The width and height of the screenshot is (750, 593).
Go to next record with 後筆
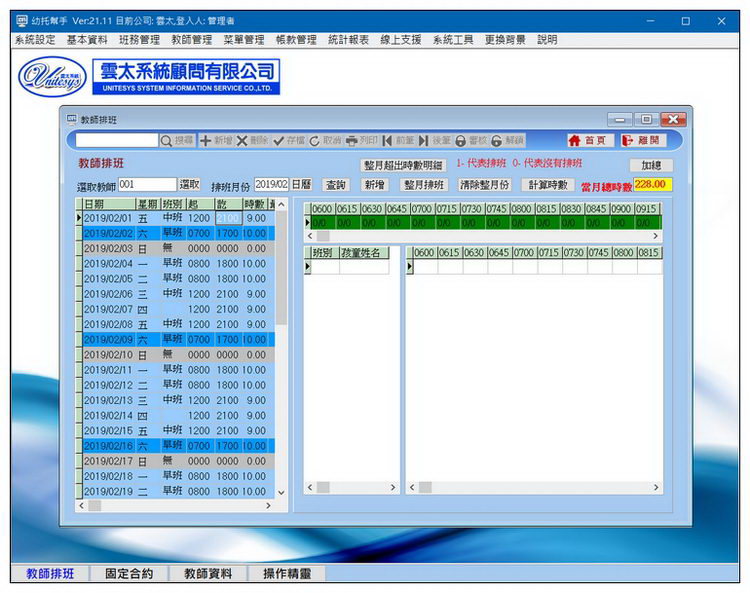[434, 141]
